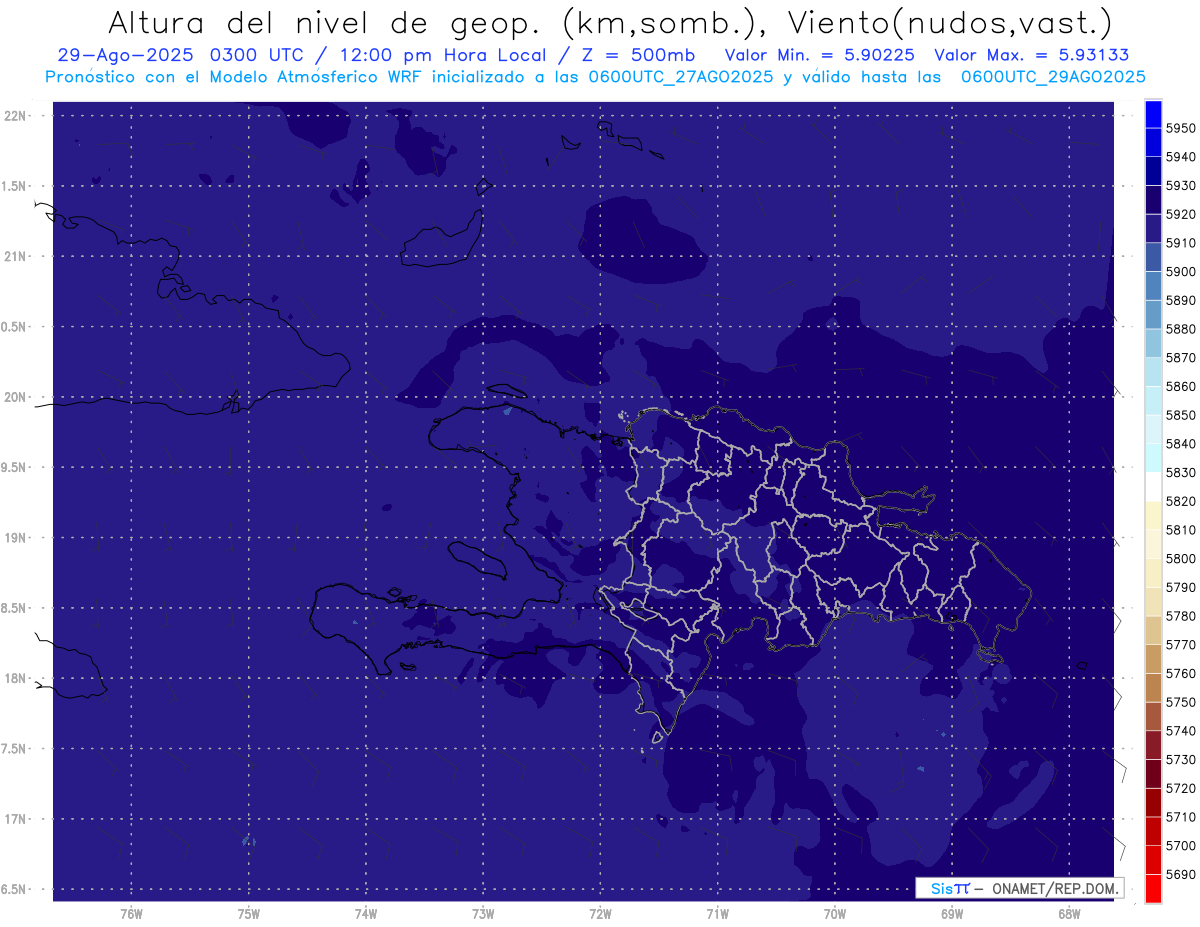Click the 76W longitude axis label
Viewport: 1200px width, 927px height.
point(131,914)
